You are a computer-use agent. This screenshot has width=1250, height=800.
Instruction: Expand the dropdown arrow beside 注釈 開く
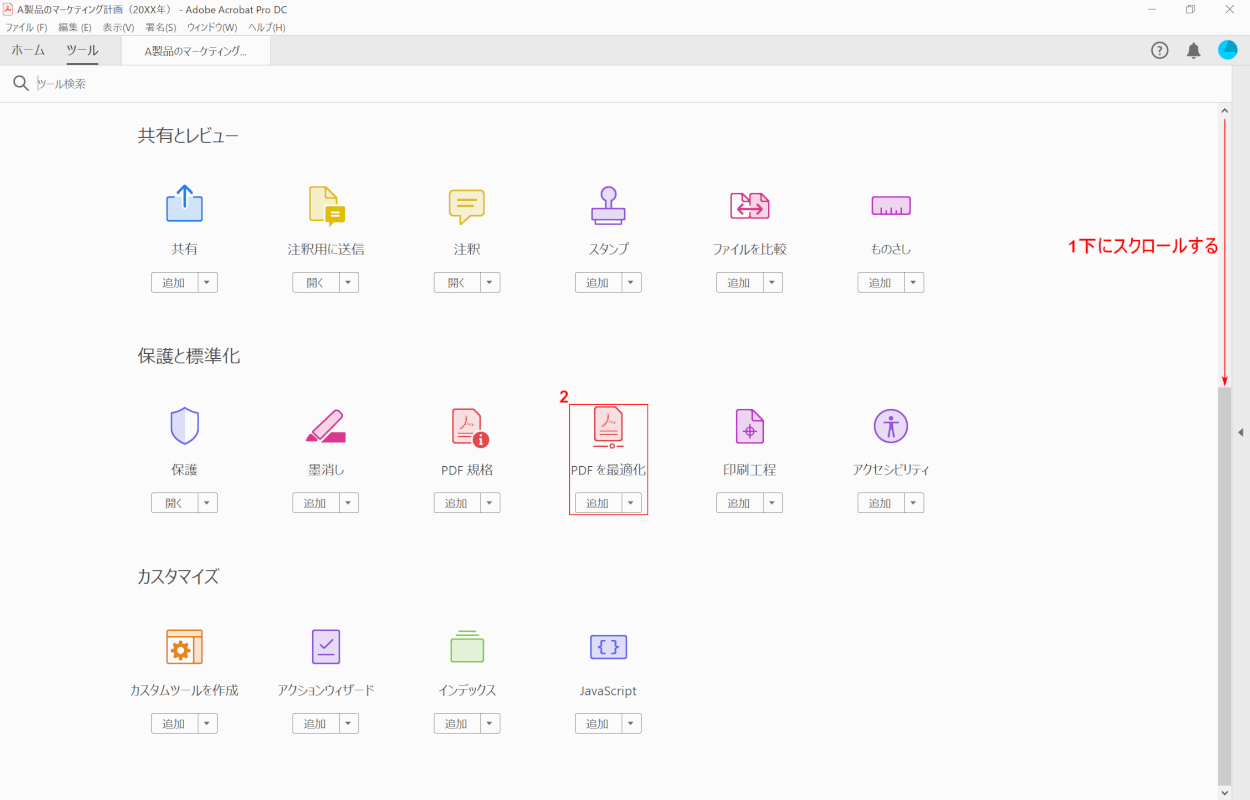point(489,283)
